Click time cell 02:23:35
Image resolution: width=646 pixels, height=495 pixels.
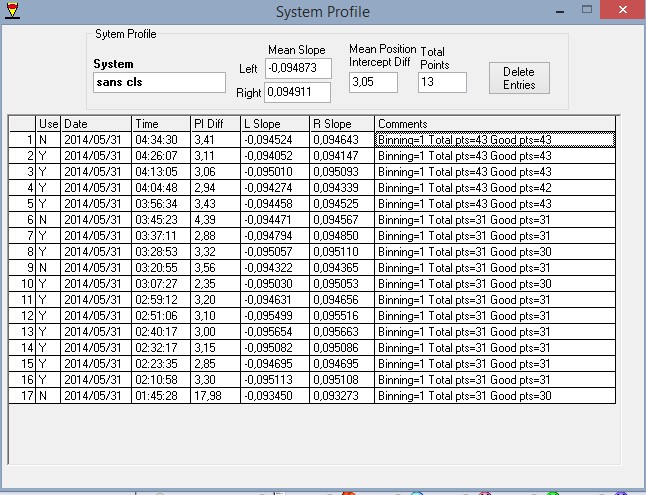(x=161, y=364)
